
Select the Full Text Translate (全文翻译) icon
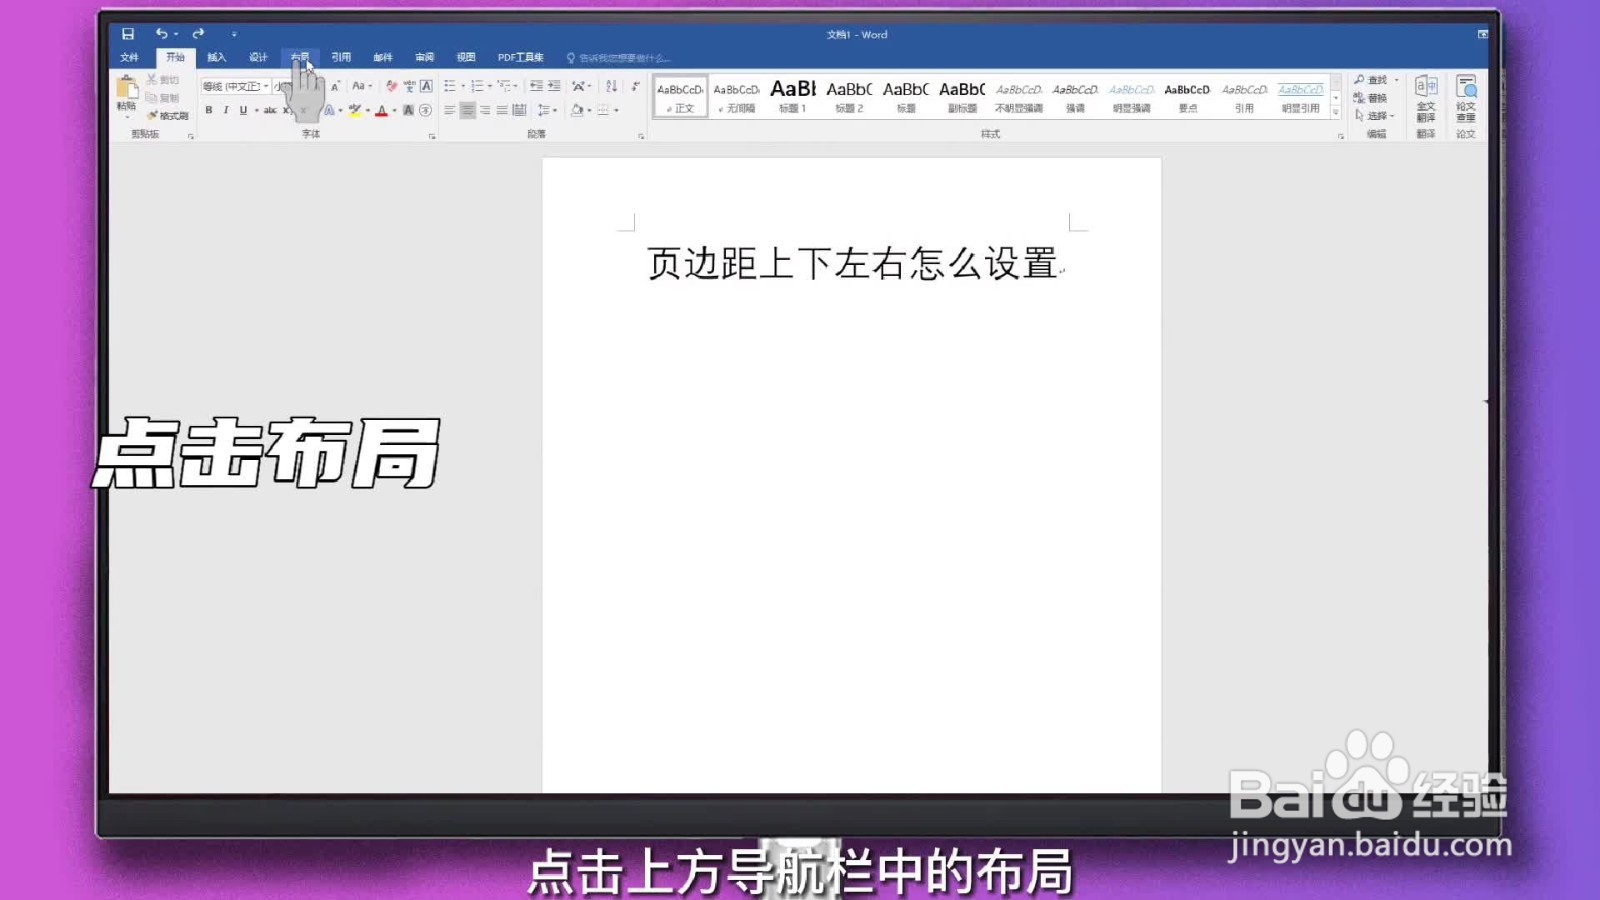[1427, 97]
